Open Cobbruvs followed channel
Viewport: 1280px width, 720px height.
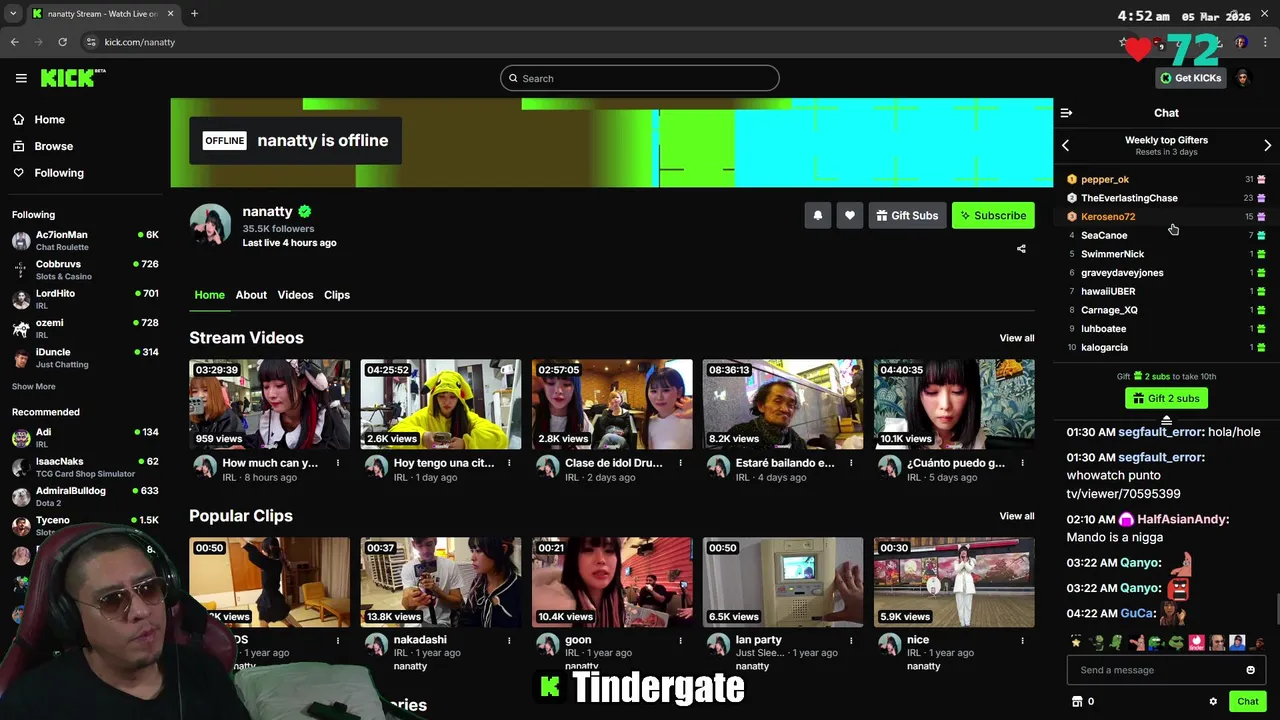[x=85, y=270]
